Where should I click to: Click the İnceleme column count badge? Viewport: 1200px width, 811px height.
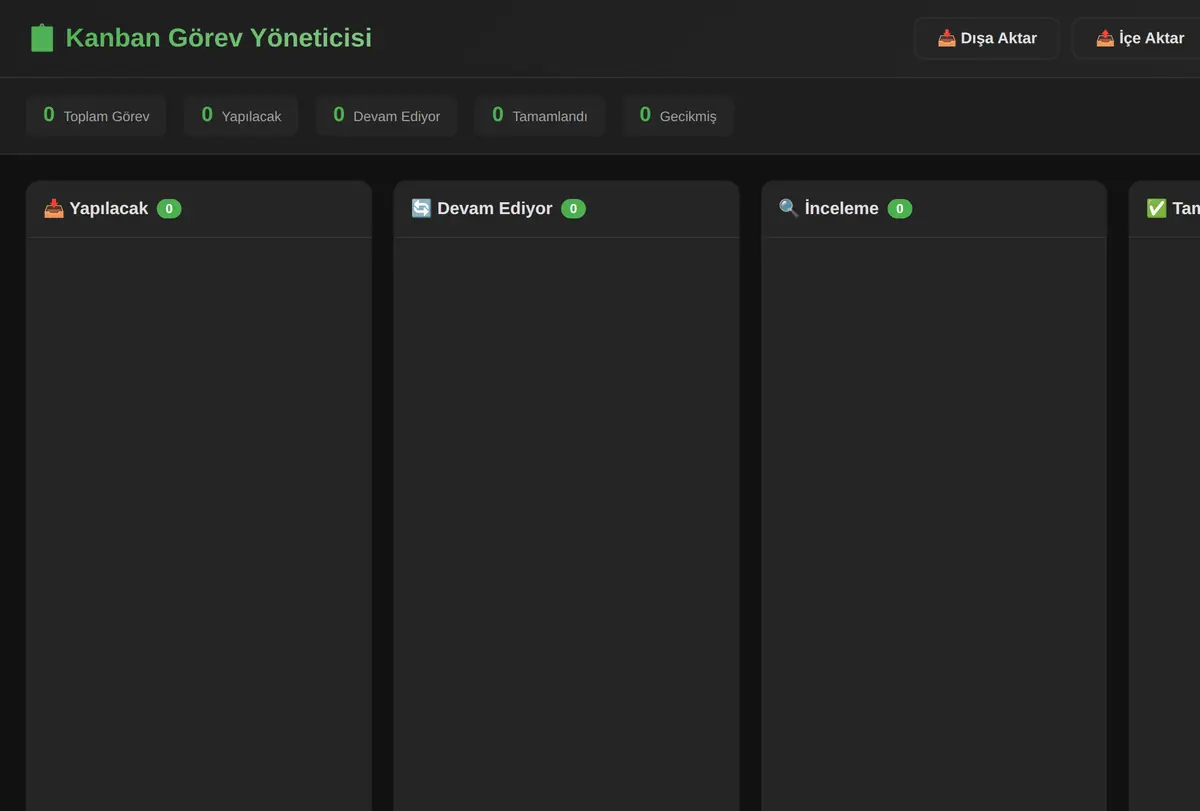point(900,209)
